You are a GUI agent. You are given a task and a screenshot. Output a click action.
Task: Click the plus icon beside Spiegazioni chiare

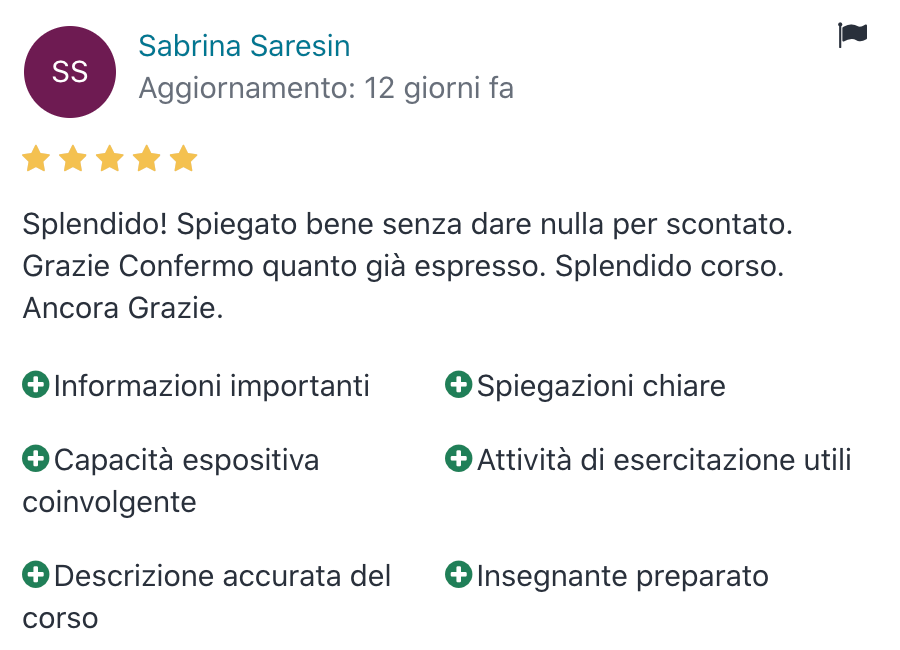(458, 384)
